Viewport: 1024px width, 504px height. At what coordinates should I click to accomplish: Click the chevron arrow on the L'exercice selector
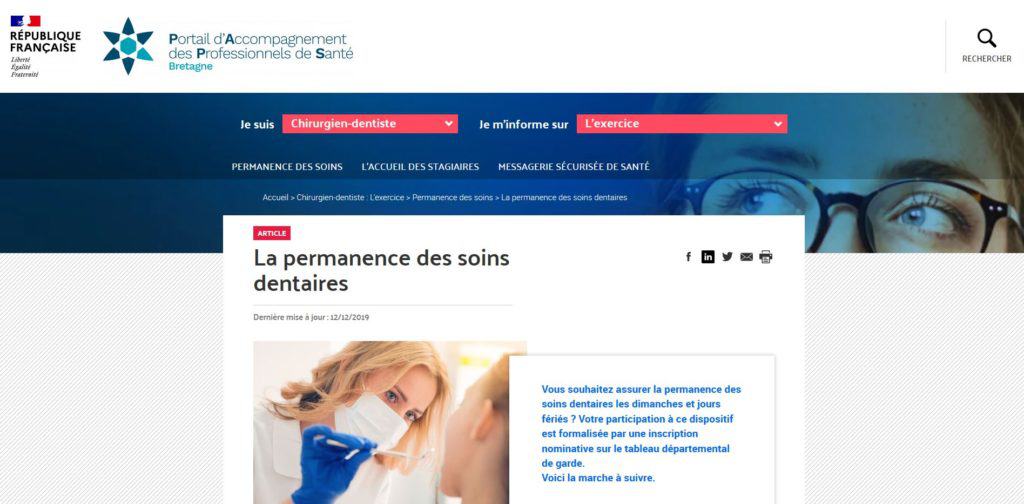tap(777, 123)
